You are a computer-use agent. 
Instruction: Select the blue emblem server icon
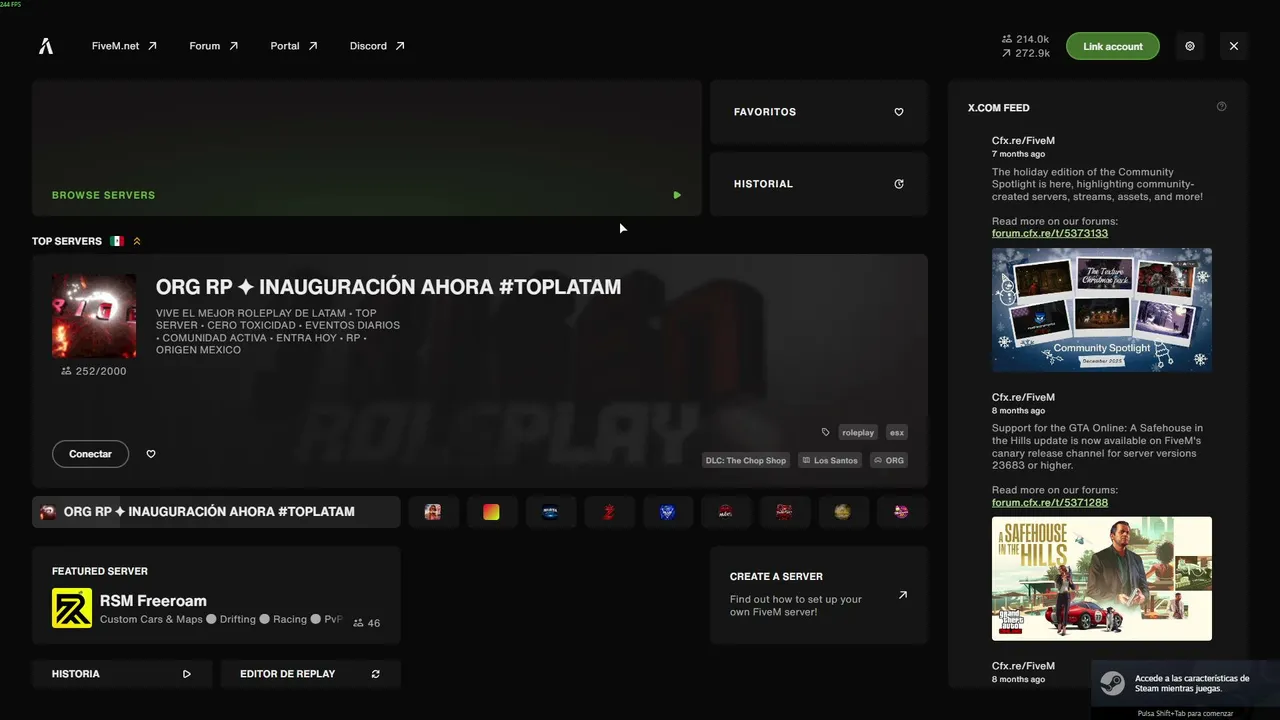click(x=667, y=512)
